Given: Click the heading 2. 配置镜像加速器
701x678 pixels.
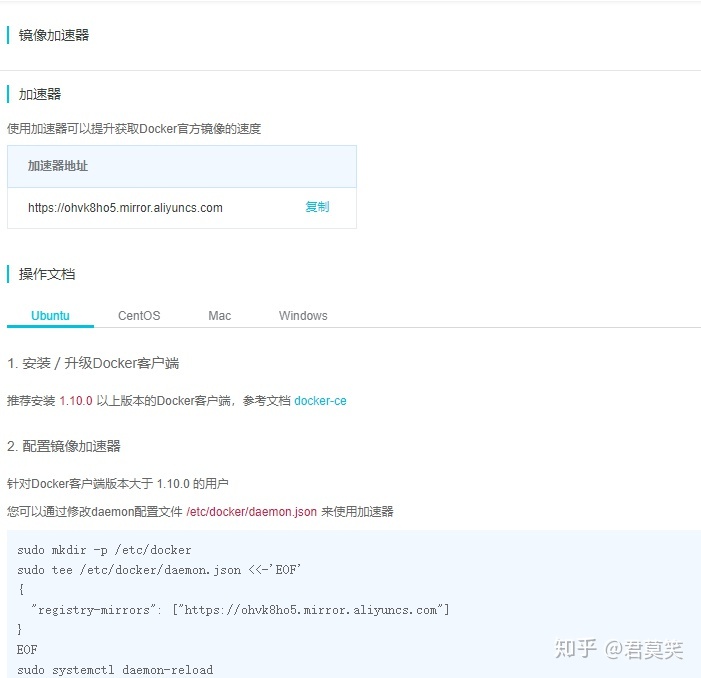Looking at the screenshot, I should (x=64, y=446).
